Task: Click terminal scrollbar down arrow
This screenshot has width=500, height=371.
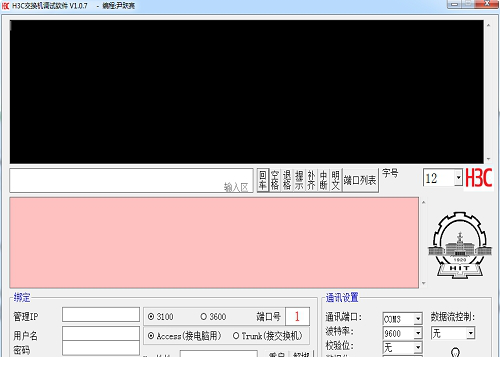Action: 488,159
